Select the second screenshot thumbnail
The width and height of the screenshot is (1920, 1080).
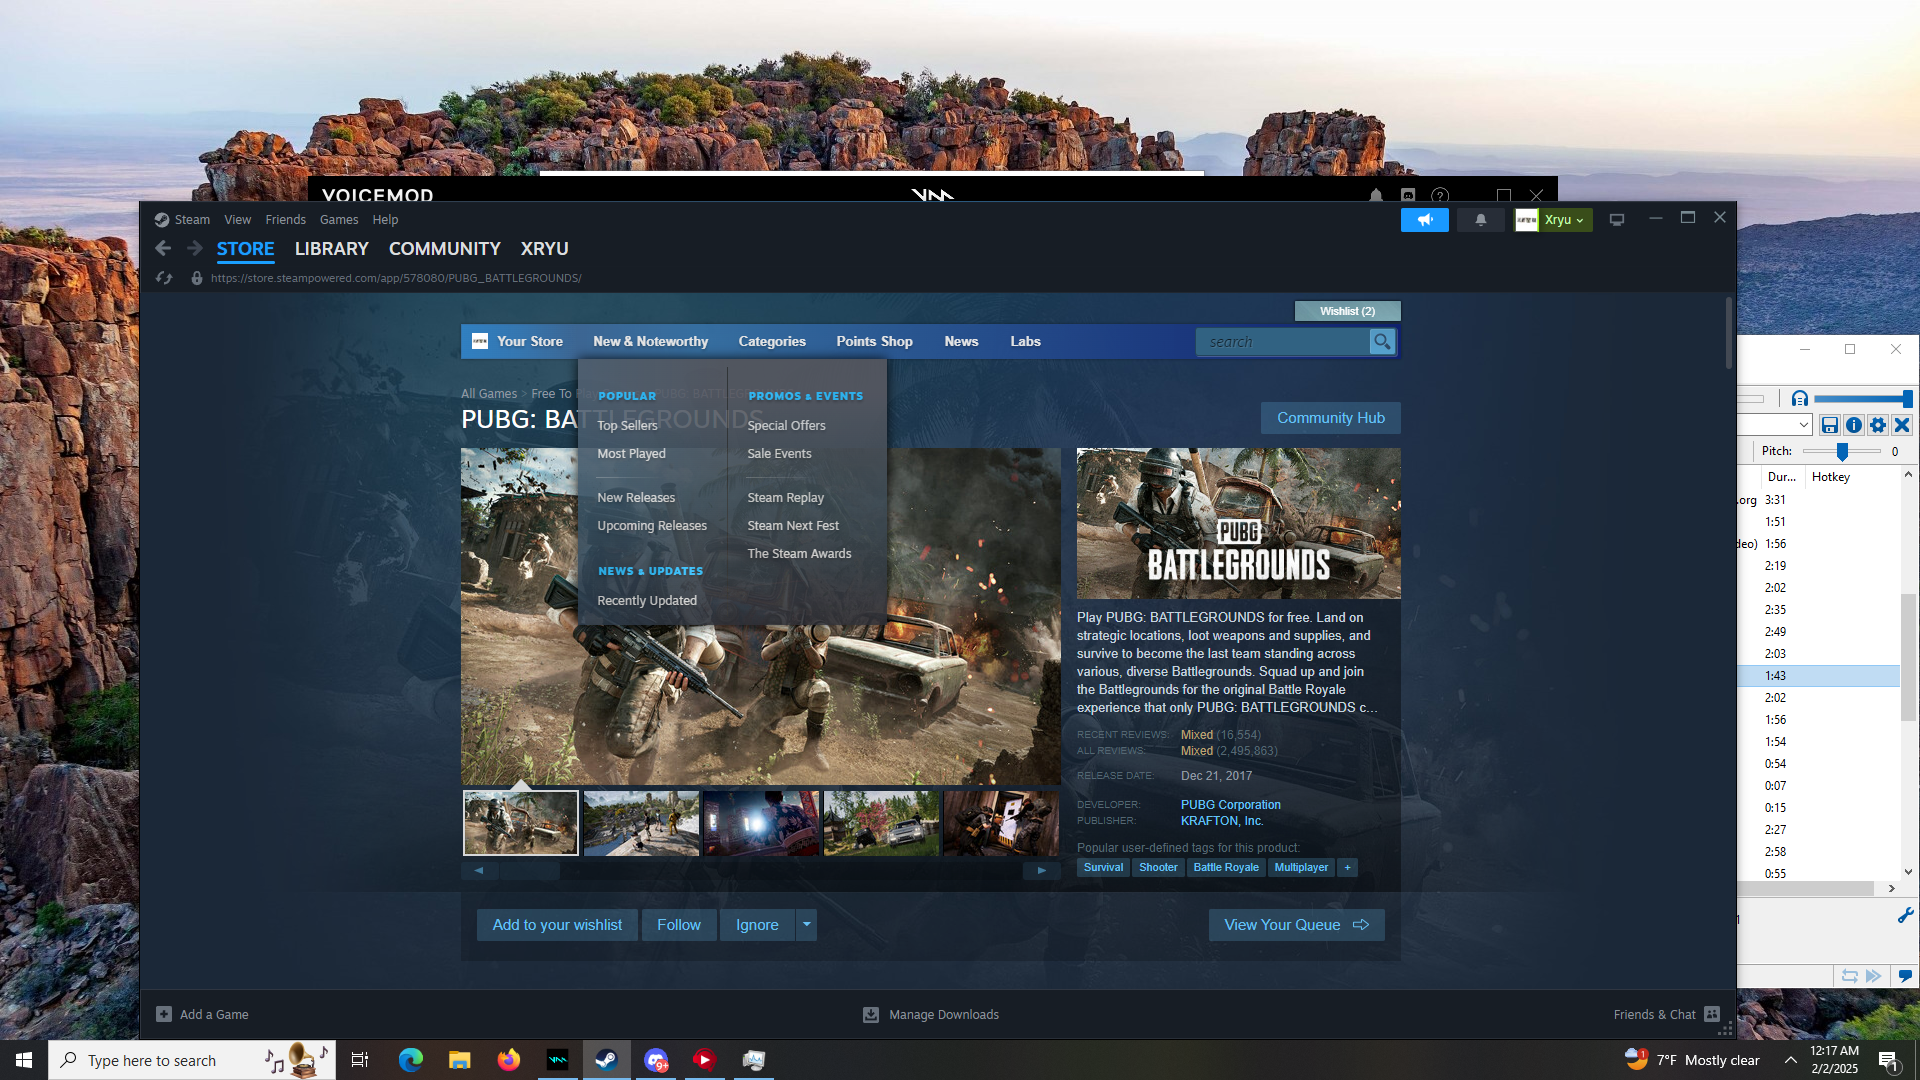(x=641, y=823)
